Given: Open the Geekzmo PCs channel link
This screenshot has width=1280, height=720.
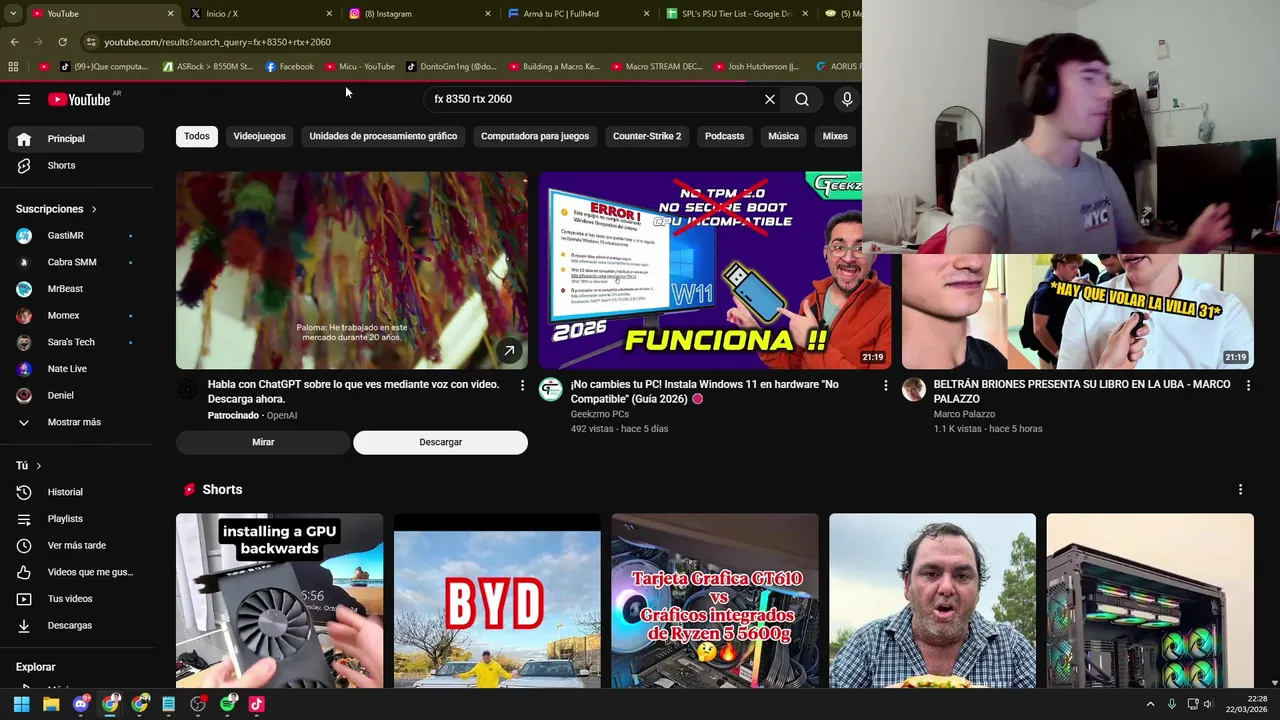Looking at the screenshot, I should (x=600, y=414).
